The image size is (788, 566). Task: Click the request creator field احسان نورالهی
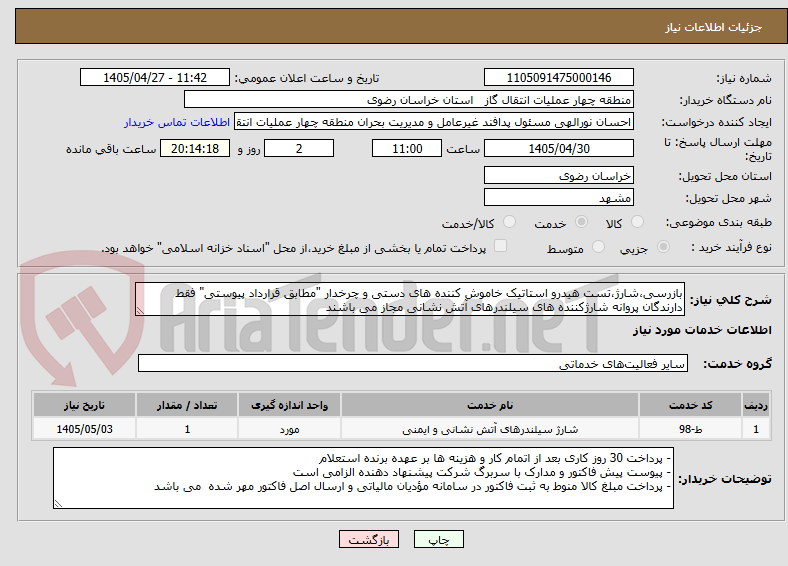coord(434,122)
